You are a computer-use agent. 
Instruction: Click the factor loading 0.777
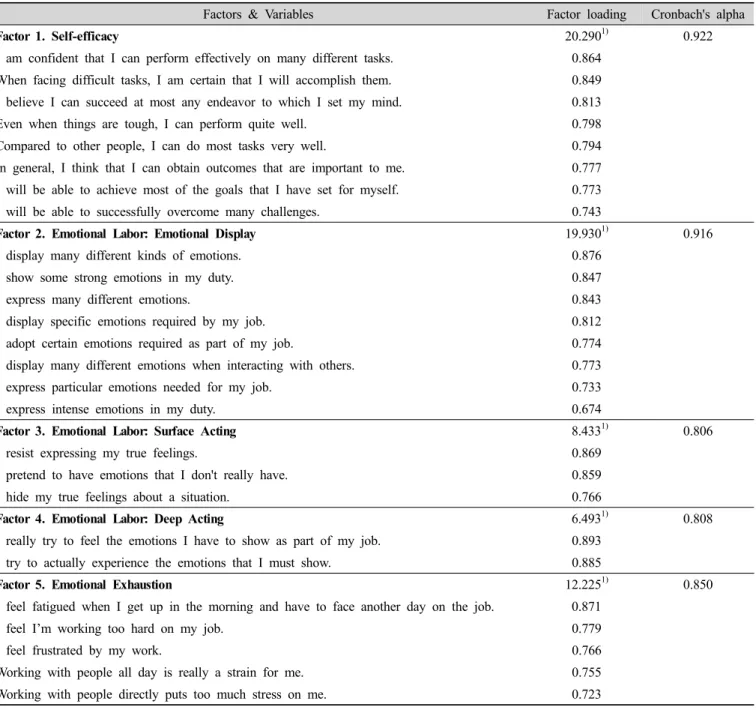click(586, 168)
